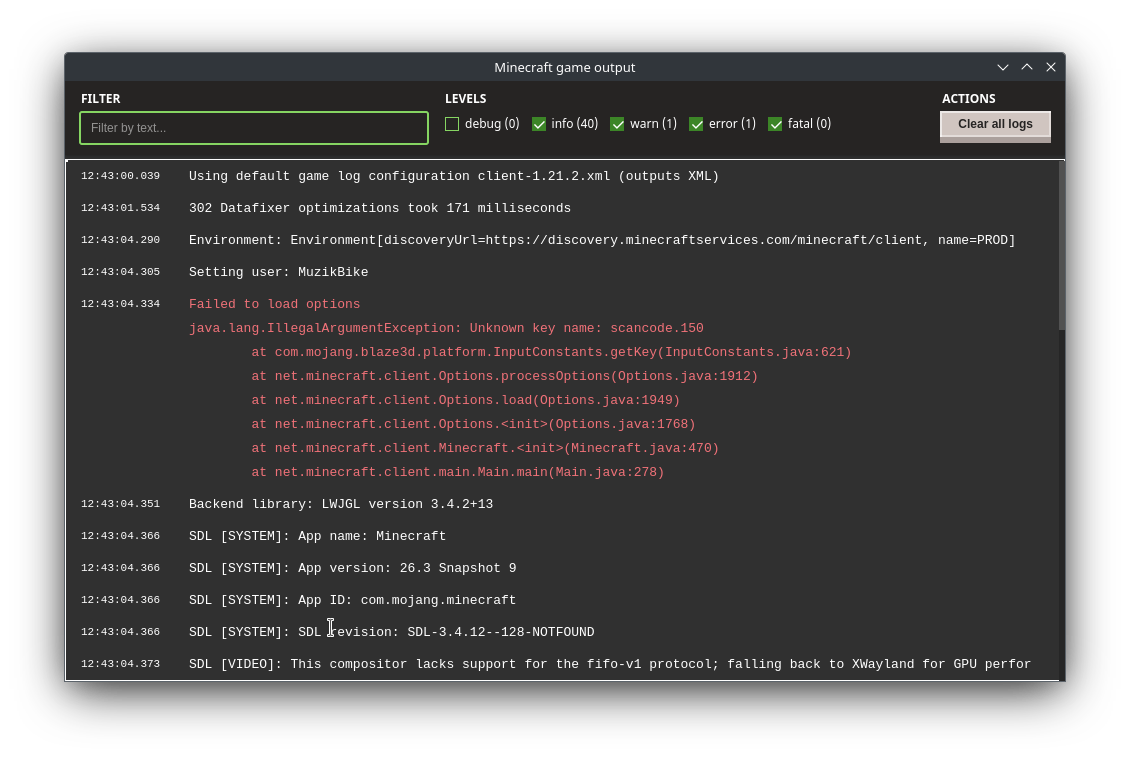
Task: Click the 'App version: 26.3 Snapshot 9' line
Action: [x=352, y=568]
